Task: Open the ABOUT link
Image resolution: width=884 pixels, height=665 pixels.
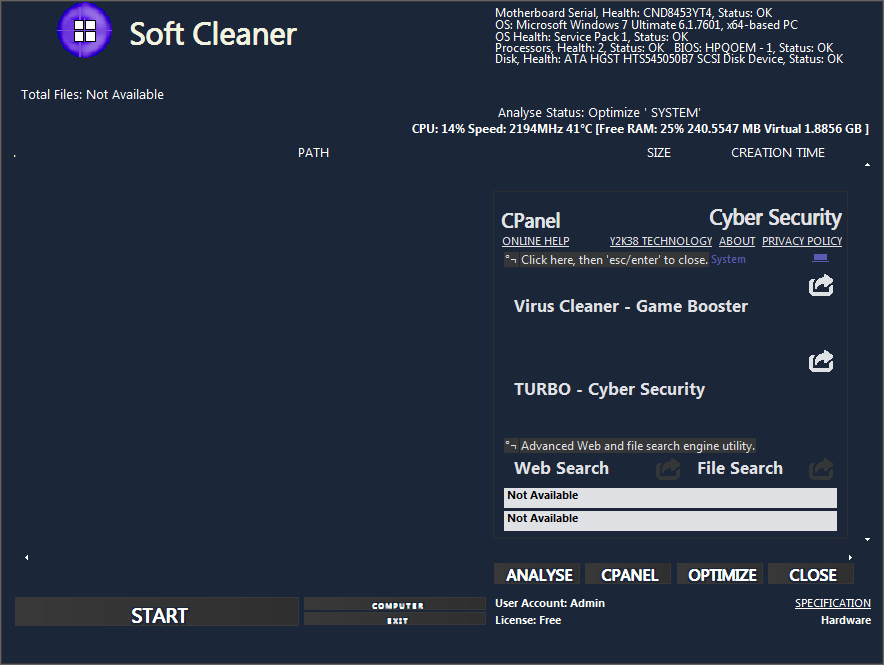Action: click(x=737, y=241)
